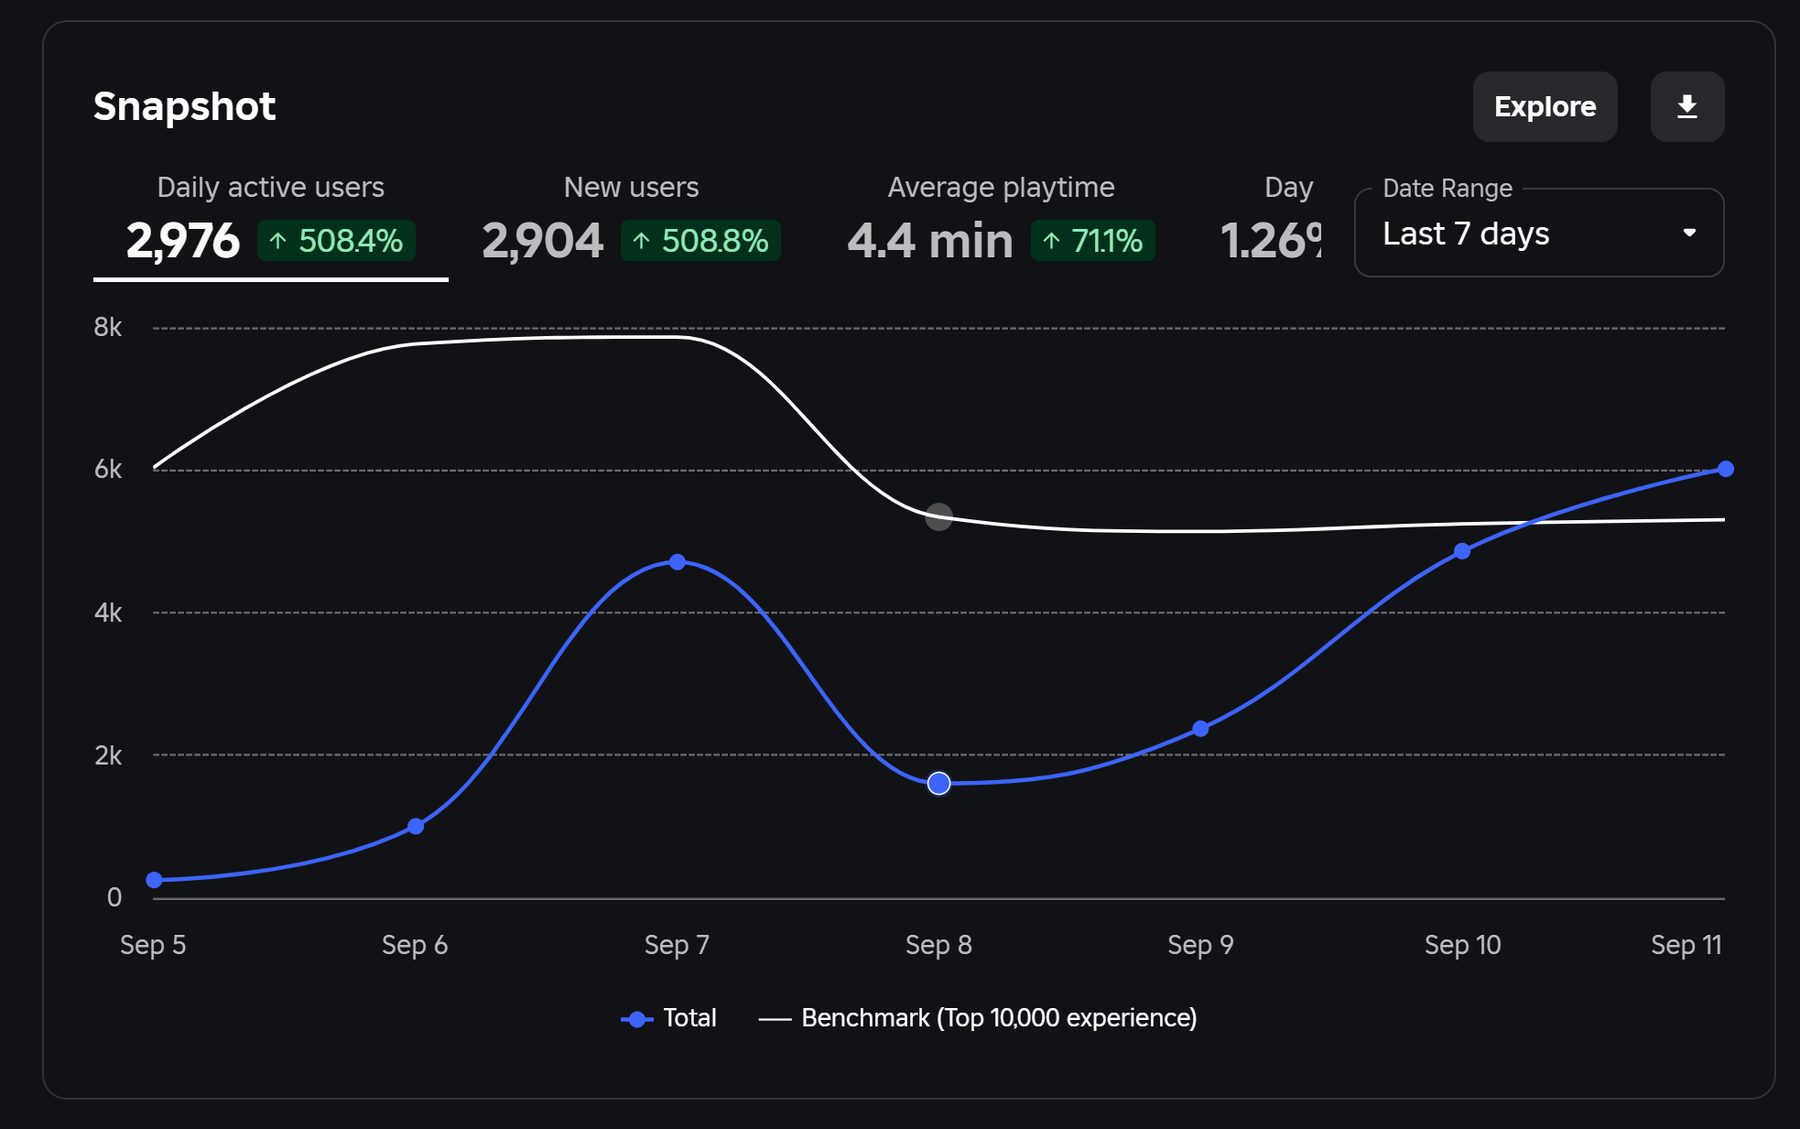Click the 508.4% increase badge
The height and width of the screenshot is (1129, 1800).
tap(336, 241)
